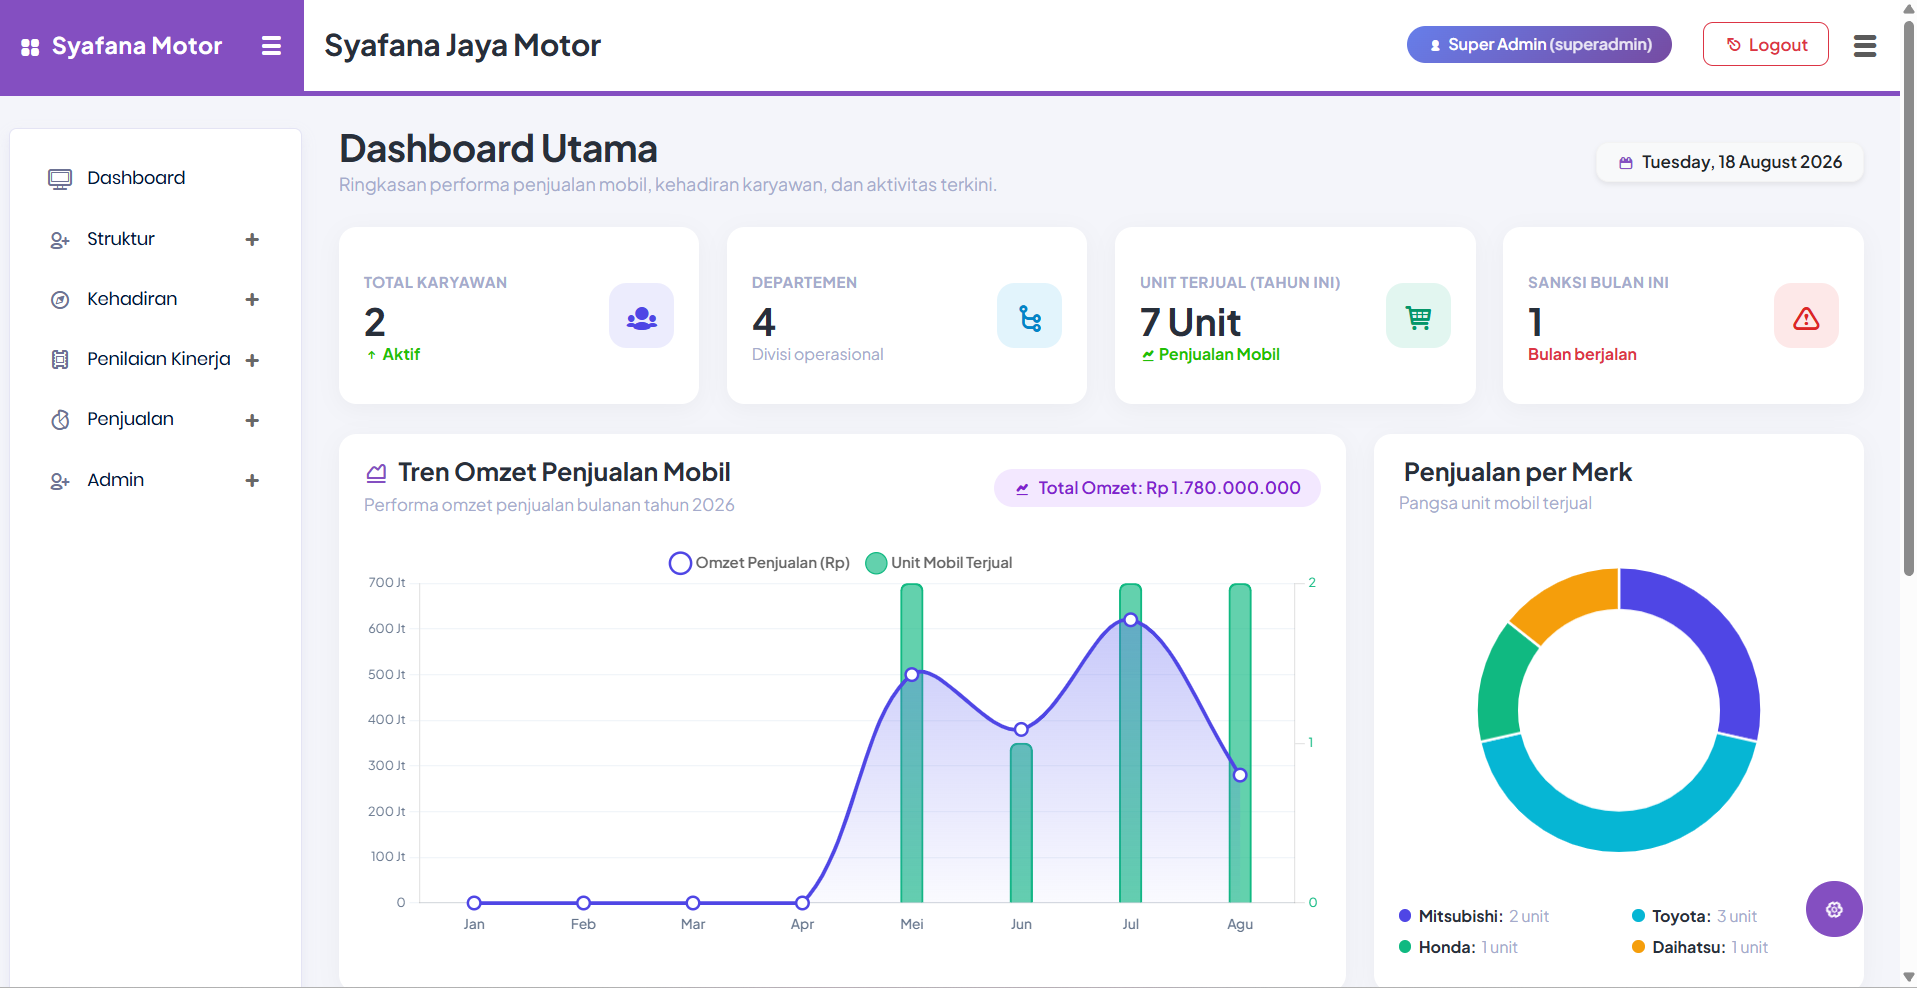Click the Tuesday, 18 August 2026 date label
The height and width of the screenshot is (988, 1917).
pos(1742,162)
